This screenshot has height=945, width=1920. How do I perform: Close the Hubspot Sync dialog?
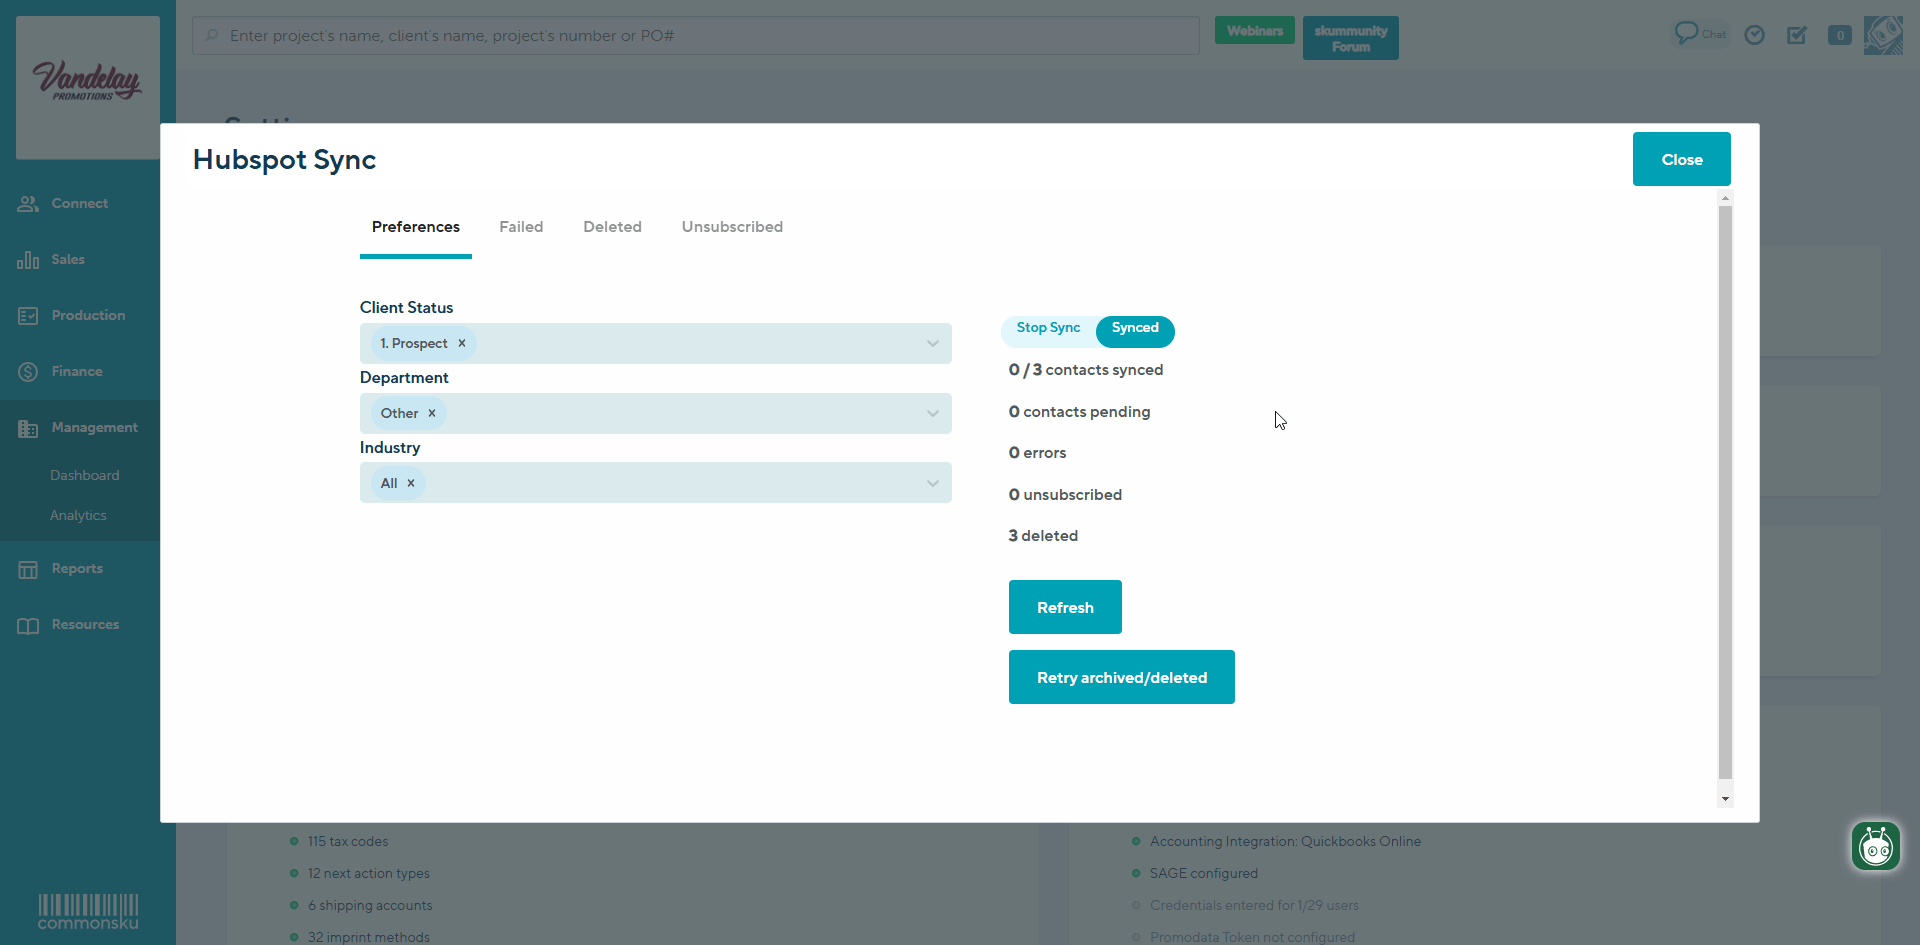[x=1681, y=159]
